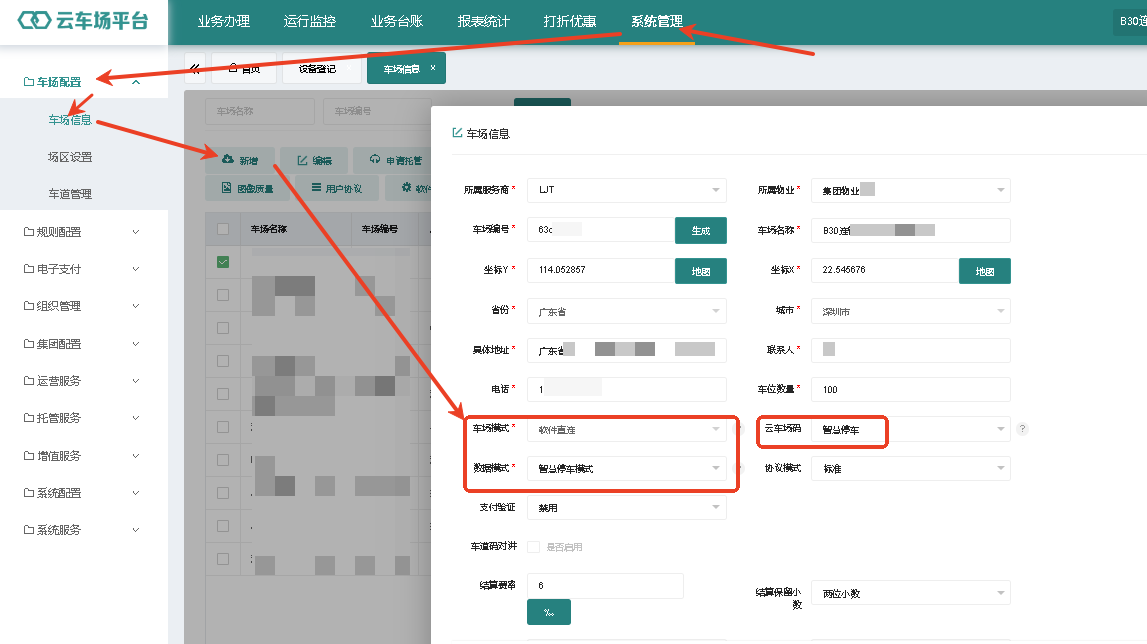
Task: Click the 申请托管 cloud-upload icon
Action: pos(375,160)
